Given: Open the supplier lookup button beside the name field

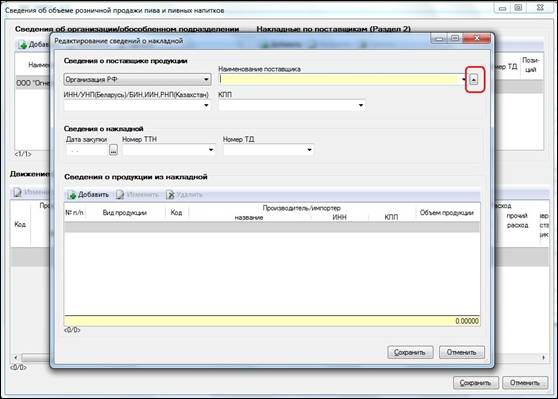Looking at the screenshot, I should click(473, 80).
